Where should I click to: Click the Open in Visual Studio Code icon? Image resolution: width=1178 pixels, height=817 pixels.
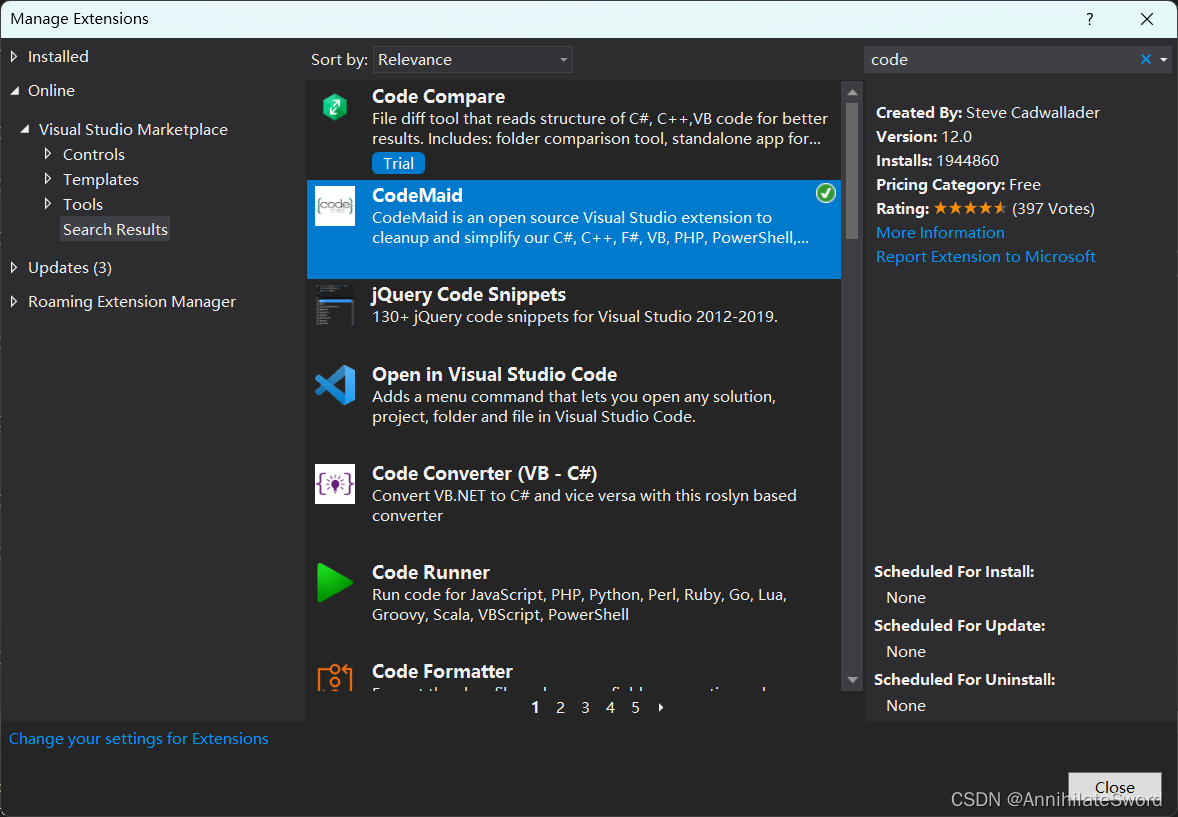coord(335,385)
